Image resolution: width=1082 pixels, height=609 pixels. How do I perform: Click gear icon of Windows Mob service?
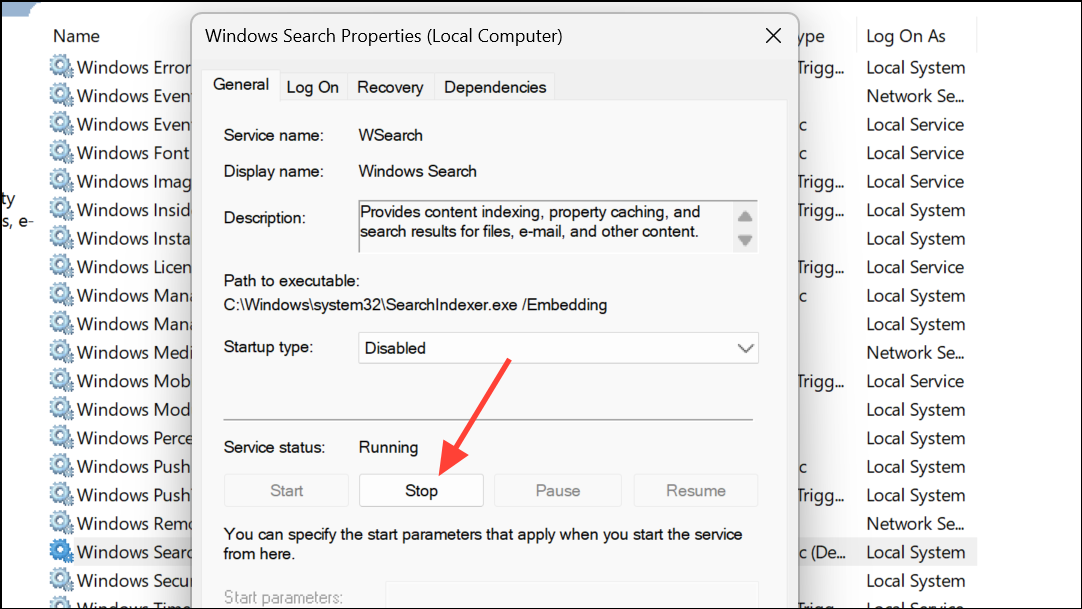pos(61,380)
